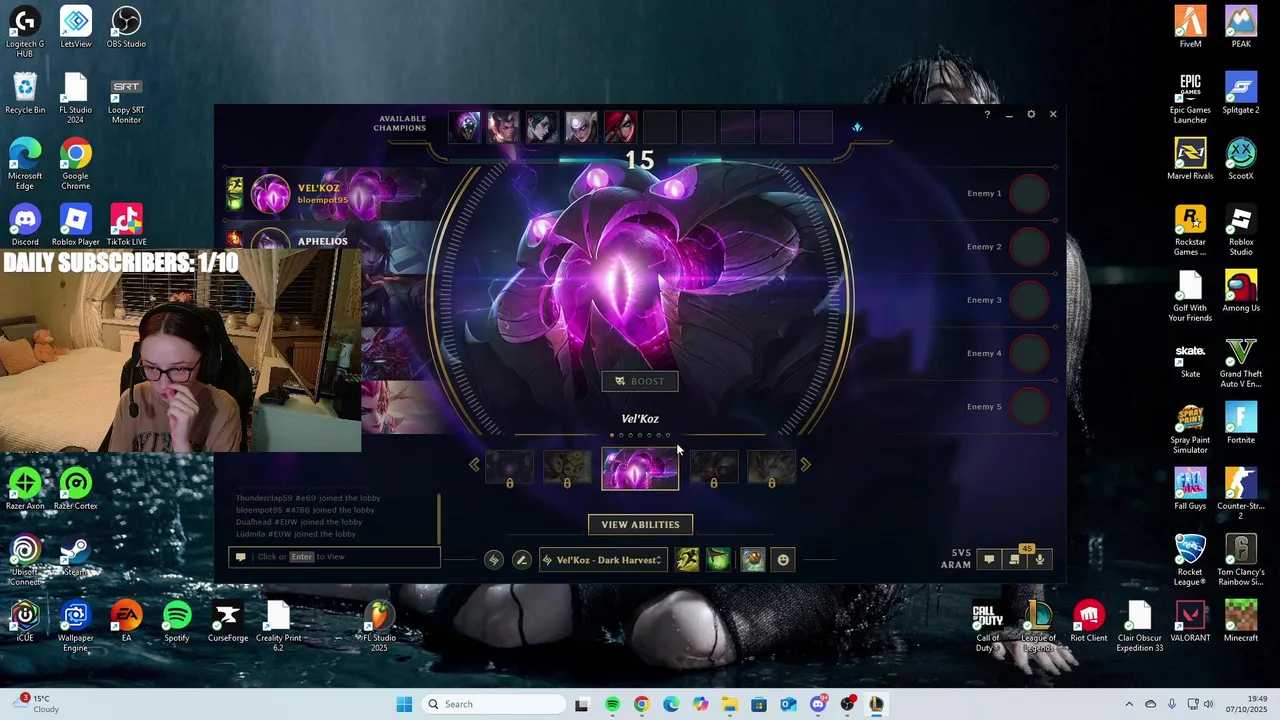Change second green summoner spell
Viewport: 1280px width, 720px height.
pos(718,560)
